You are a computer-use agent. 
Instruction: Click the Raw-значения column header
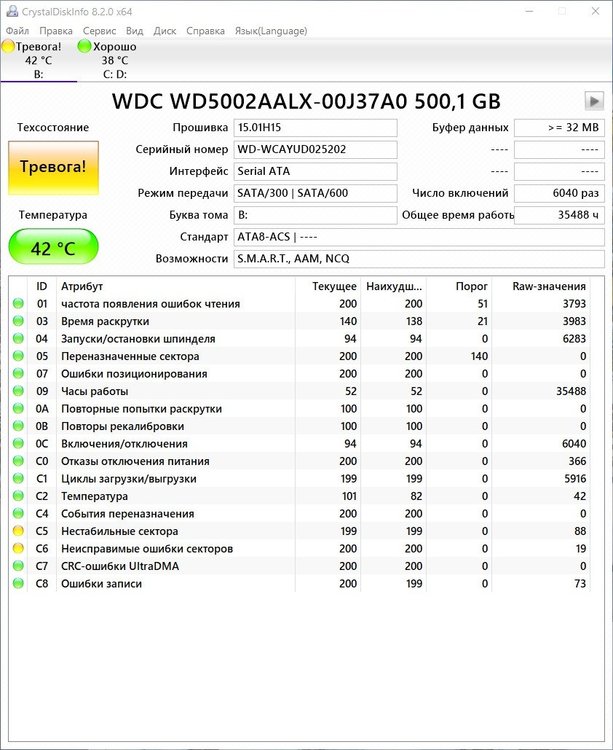(x=541, y=286)
